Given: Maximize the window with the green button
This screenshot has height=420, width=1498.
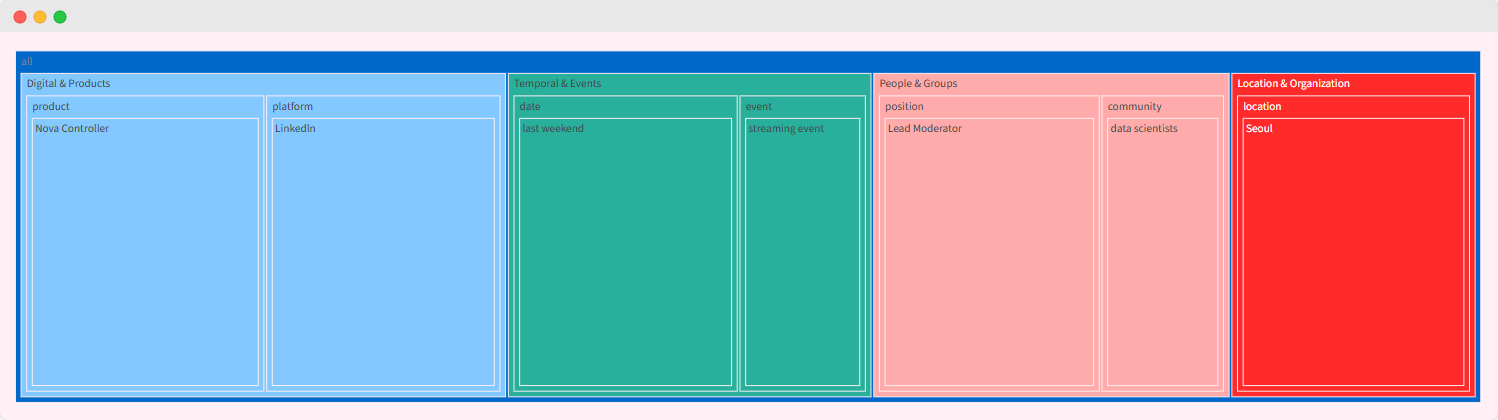Looking at the screenshot, I should click(60, 17).
